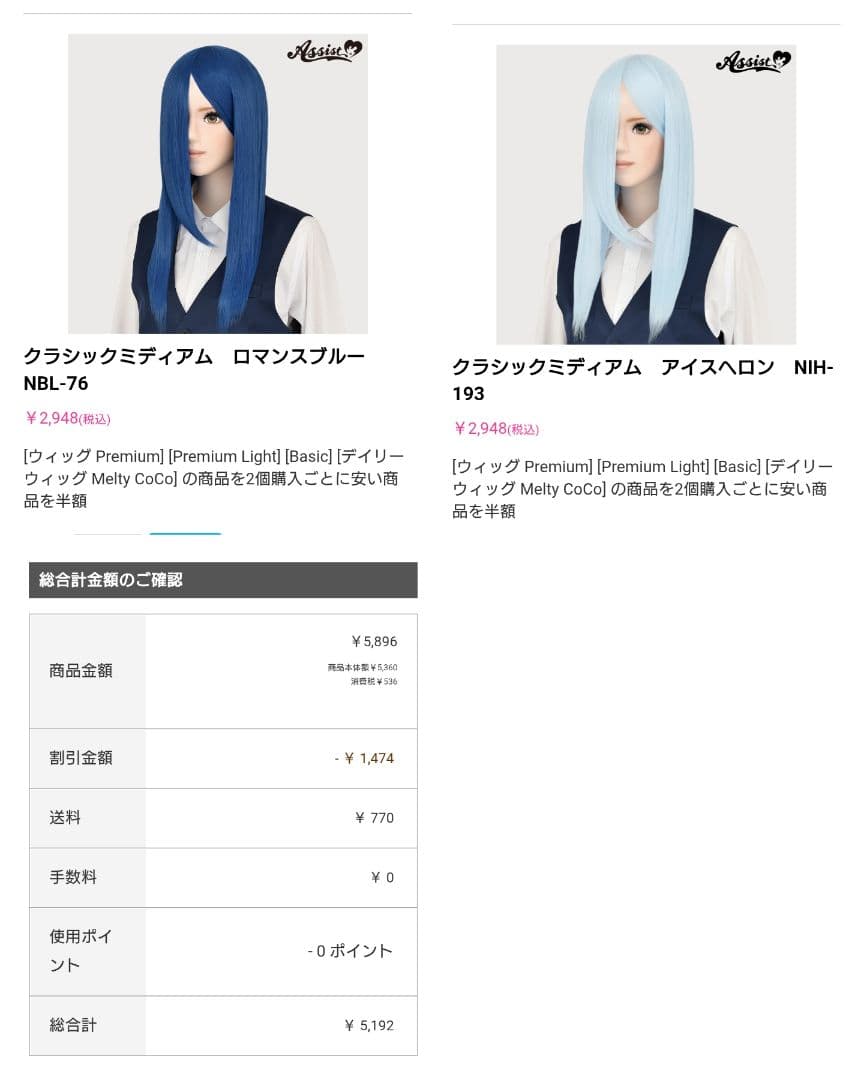
Task: Click the Assist logo on blue wig image
Action: [325, 51]
